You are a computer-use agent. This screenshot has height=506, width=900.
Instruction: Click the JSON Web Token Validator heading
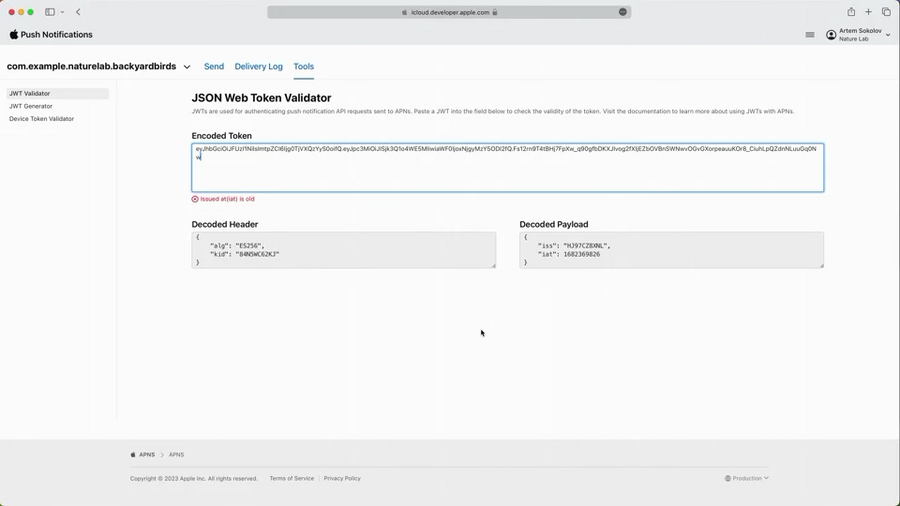[x=261, y=98]
